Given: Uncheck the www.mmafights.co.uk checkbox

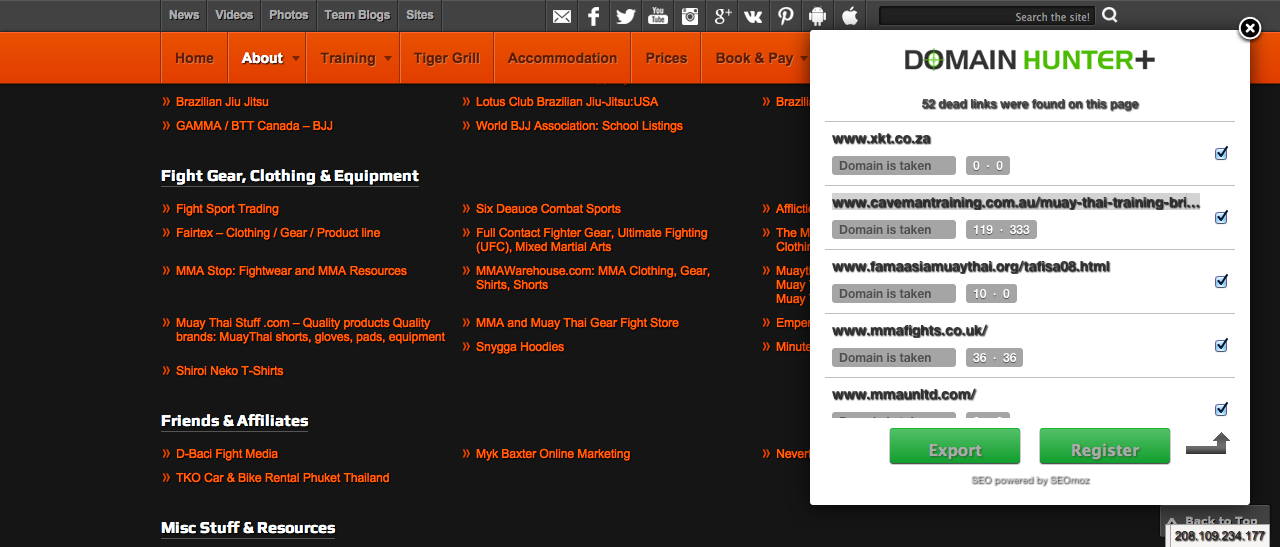Looking at the screenshot, I should [1221, 346].
